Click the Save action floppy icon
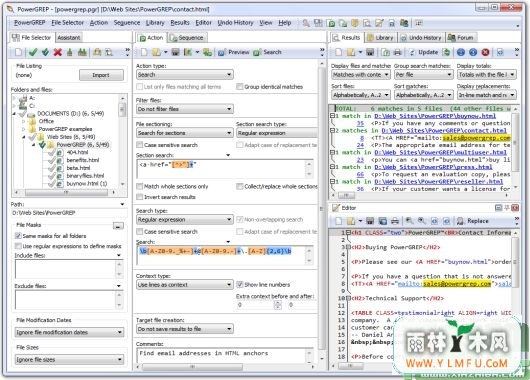This screenshot has height=380, width=530. click(175, 52)
